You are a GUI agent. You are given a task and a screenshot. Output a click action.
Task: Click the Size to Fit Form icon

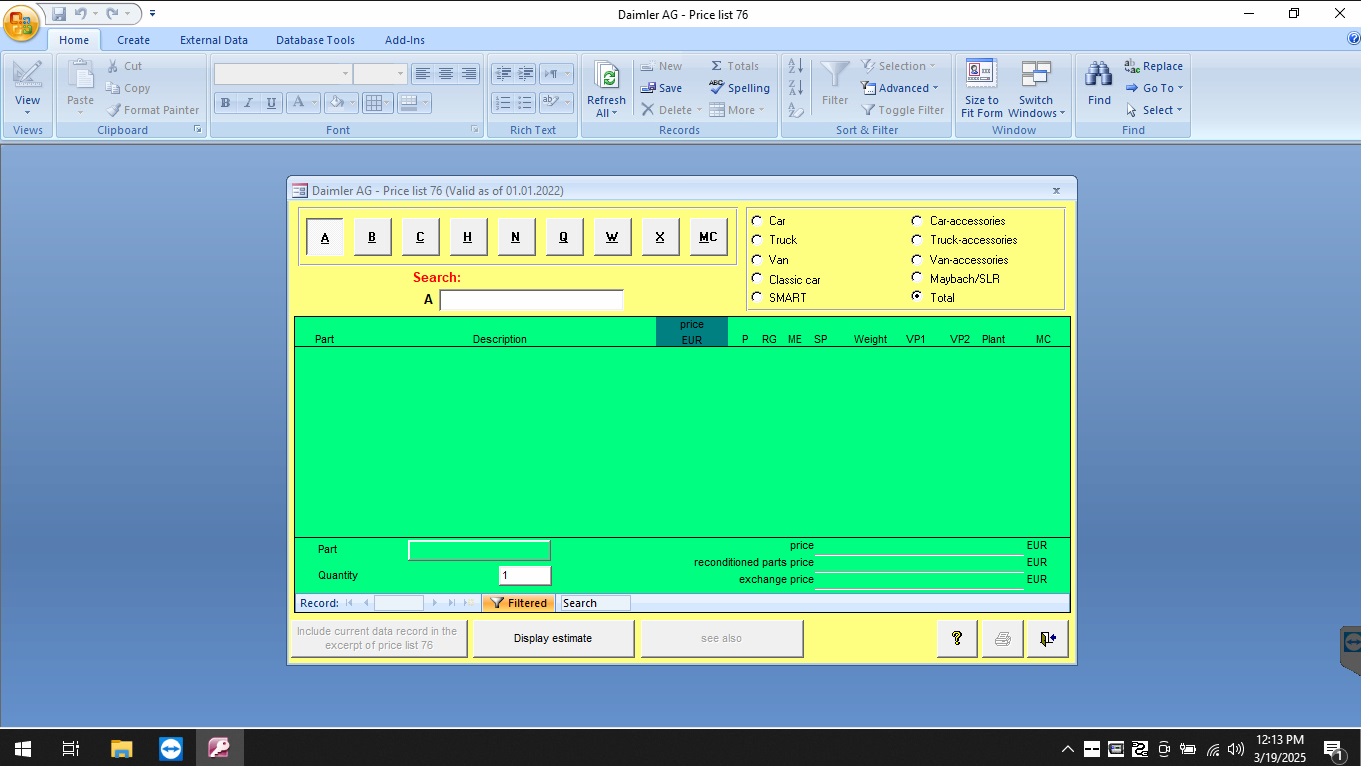pyautogui.click(x=981, y=76)
